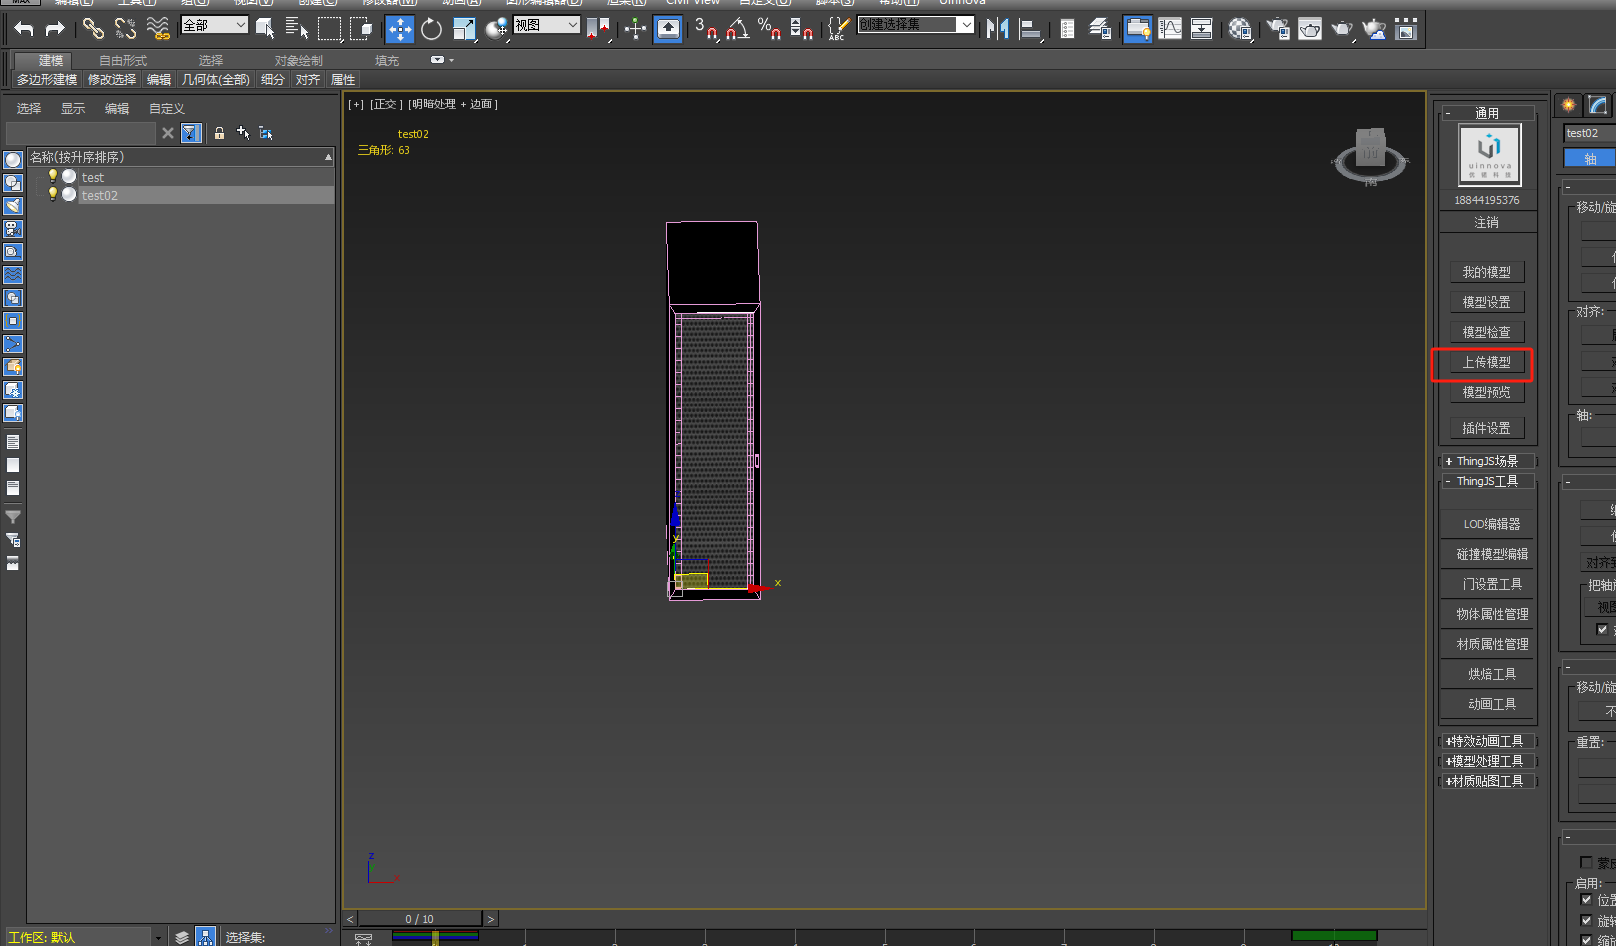The height and width of the screenshot is (946, 1616).
Task: Click the time slider left arrow
Action: (x=350, y=919)
